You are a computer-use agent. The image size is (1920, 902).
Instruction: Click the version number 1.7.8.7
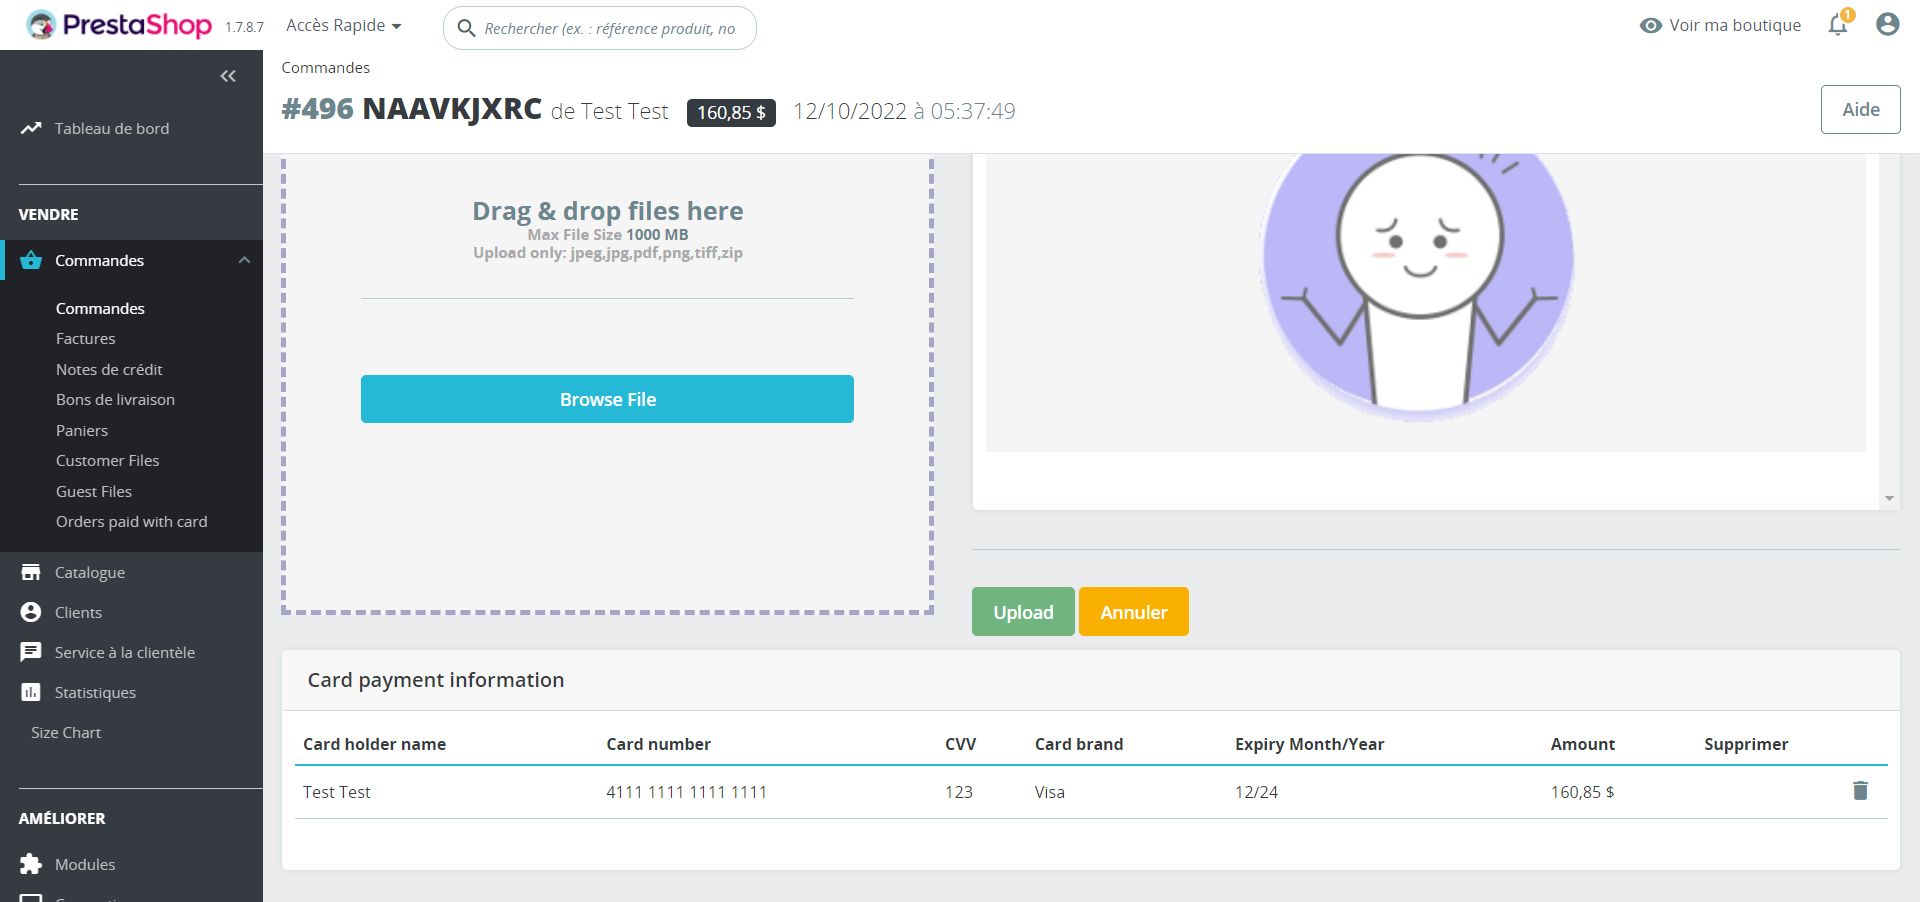point(244,28)
